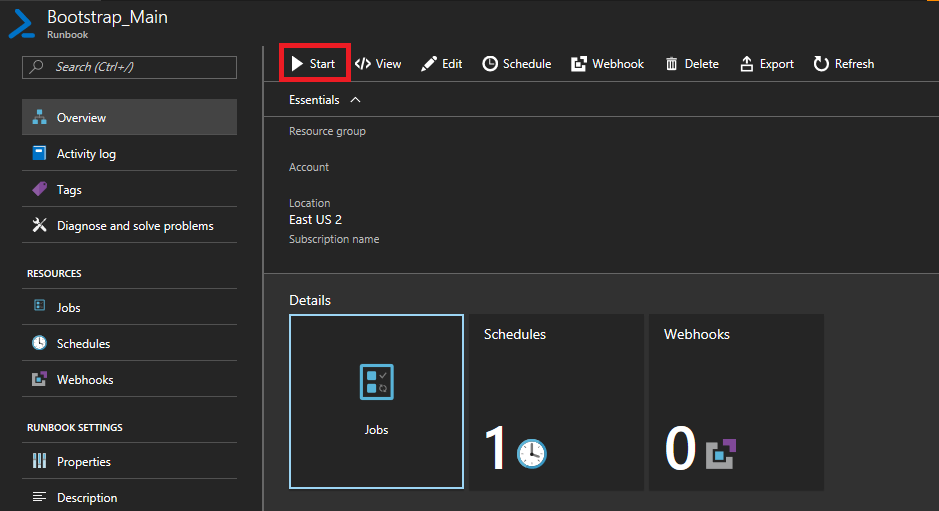The width and height of the screenshot is (939, 511).
Task: Click the Refresh button label
Action: tap(855, 64)
